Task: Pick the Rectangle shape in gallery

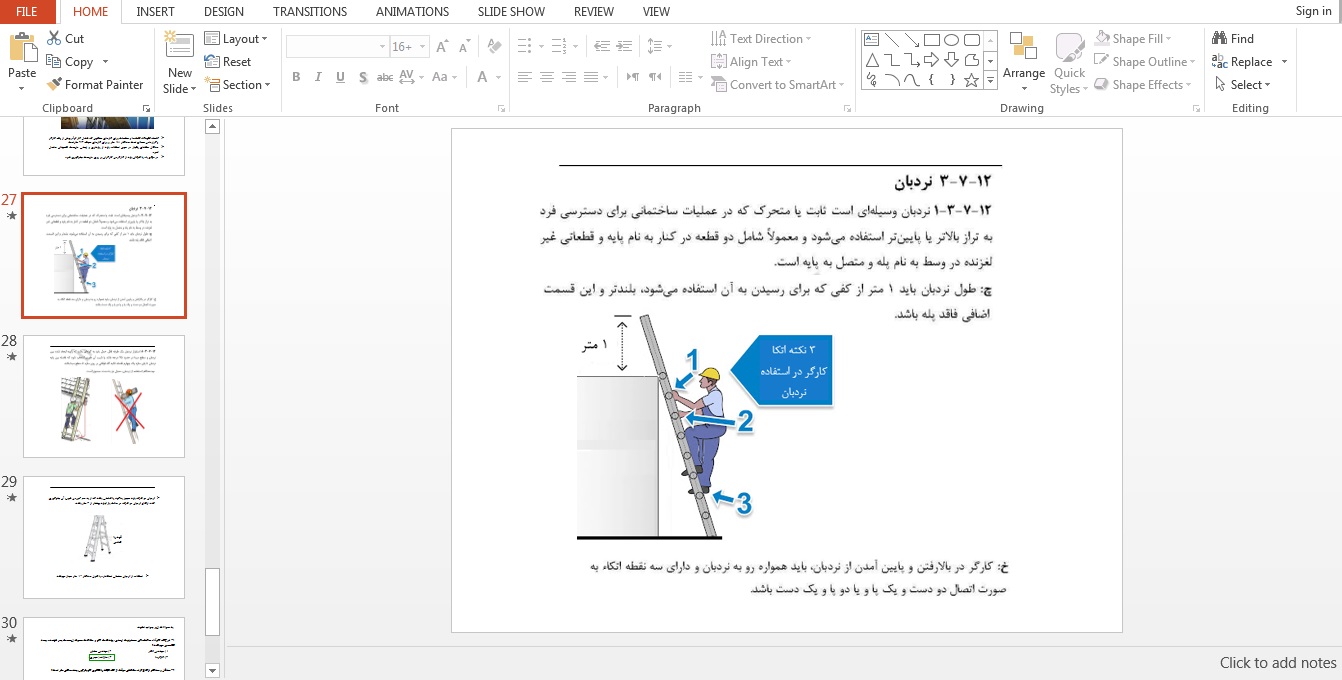Action: 931,40
